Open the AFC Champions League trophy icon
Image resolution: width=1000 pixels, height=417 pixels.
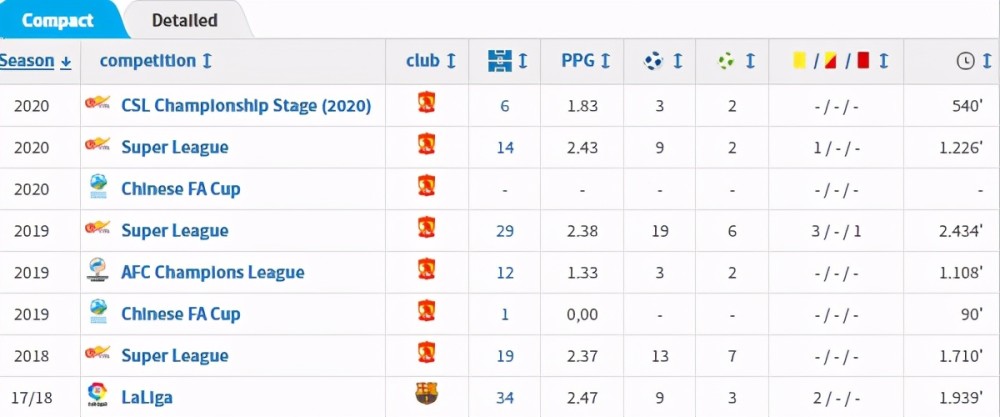(x=97, y=271)
